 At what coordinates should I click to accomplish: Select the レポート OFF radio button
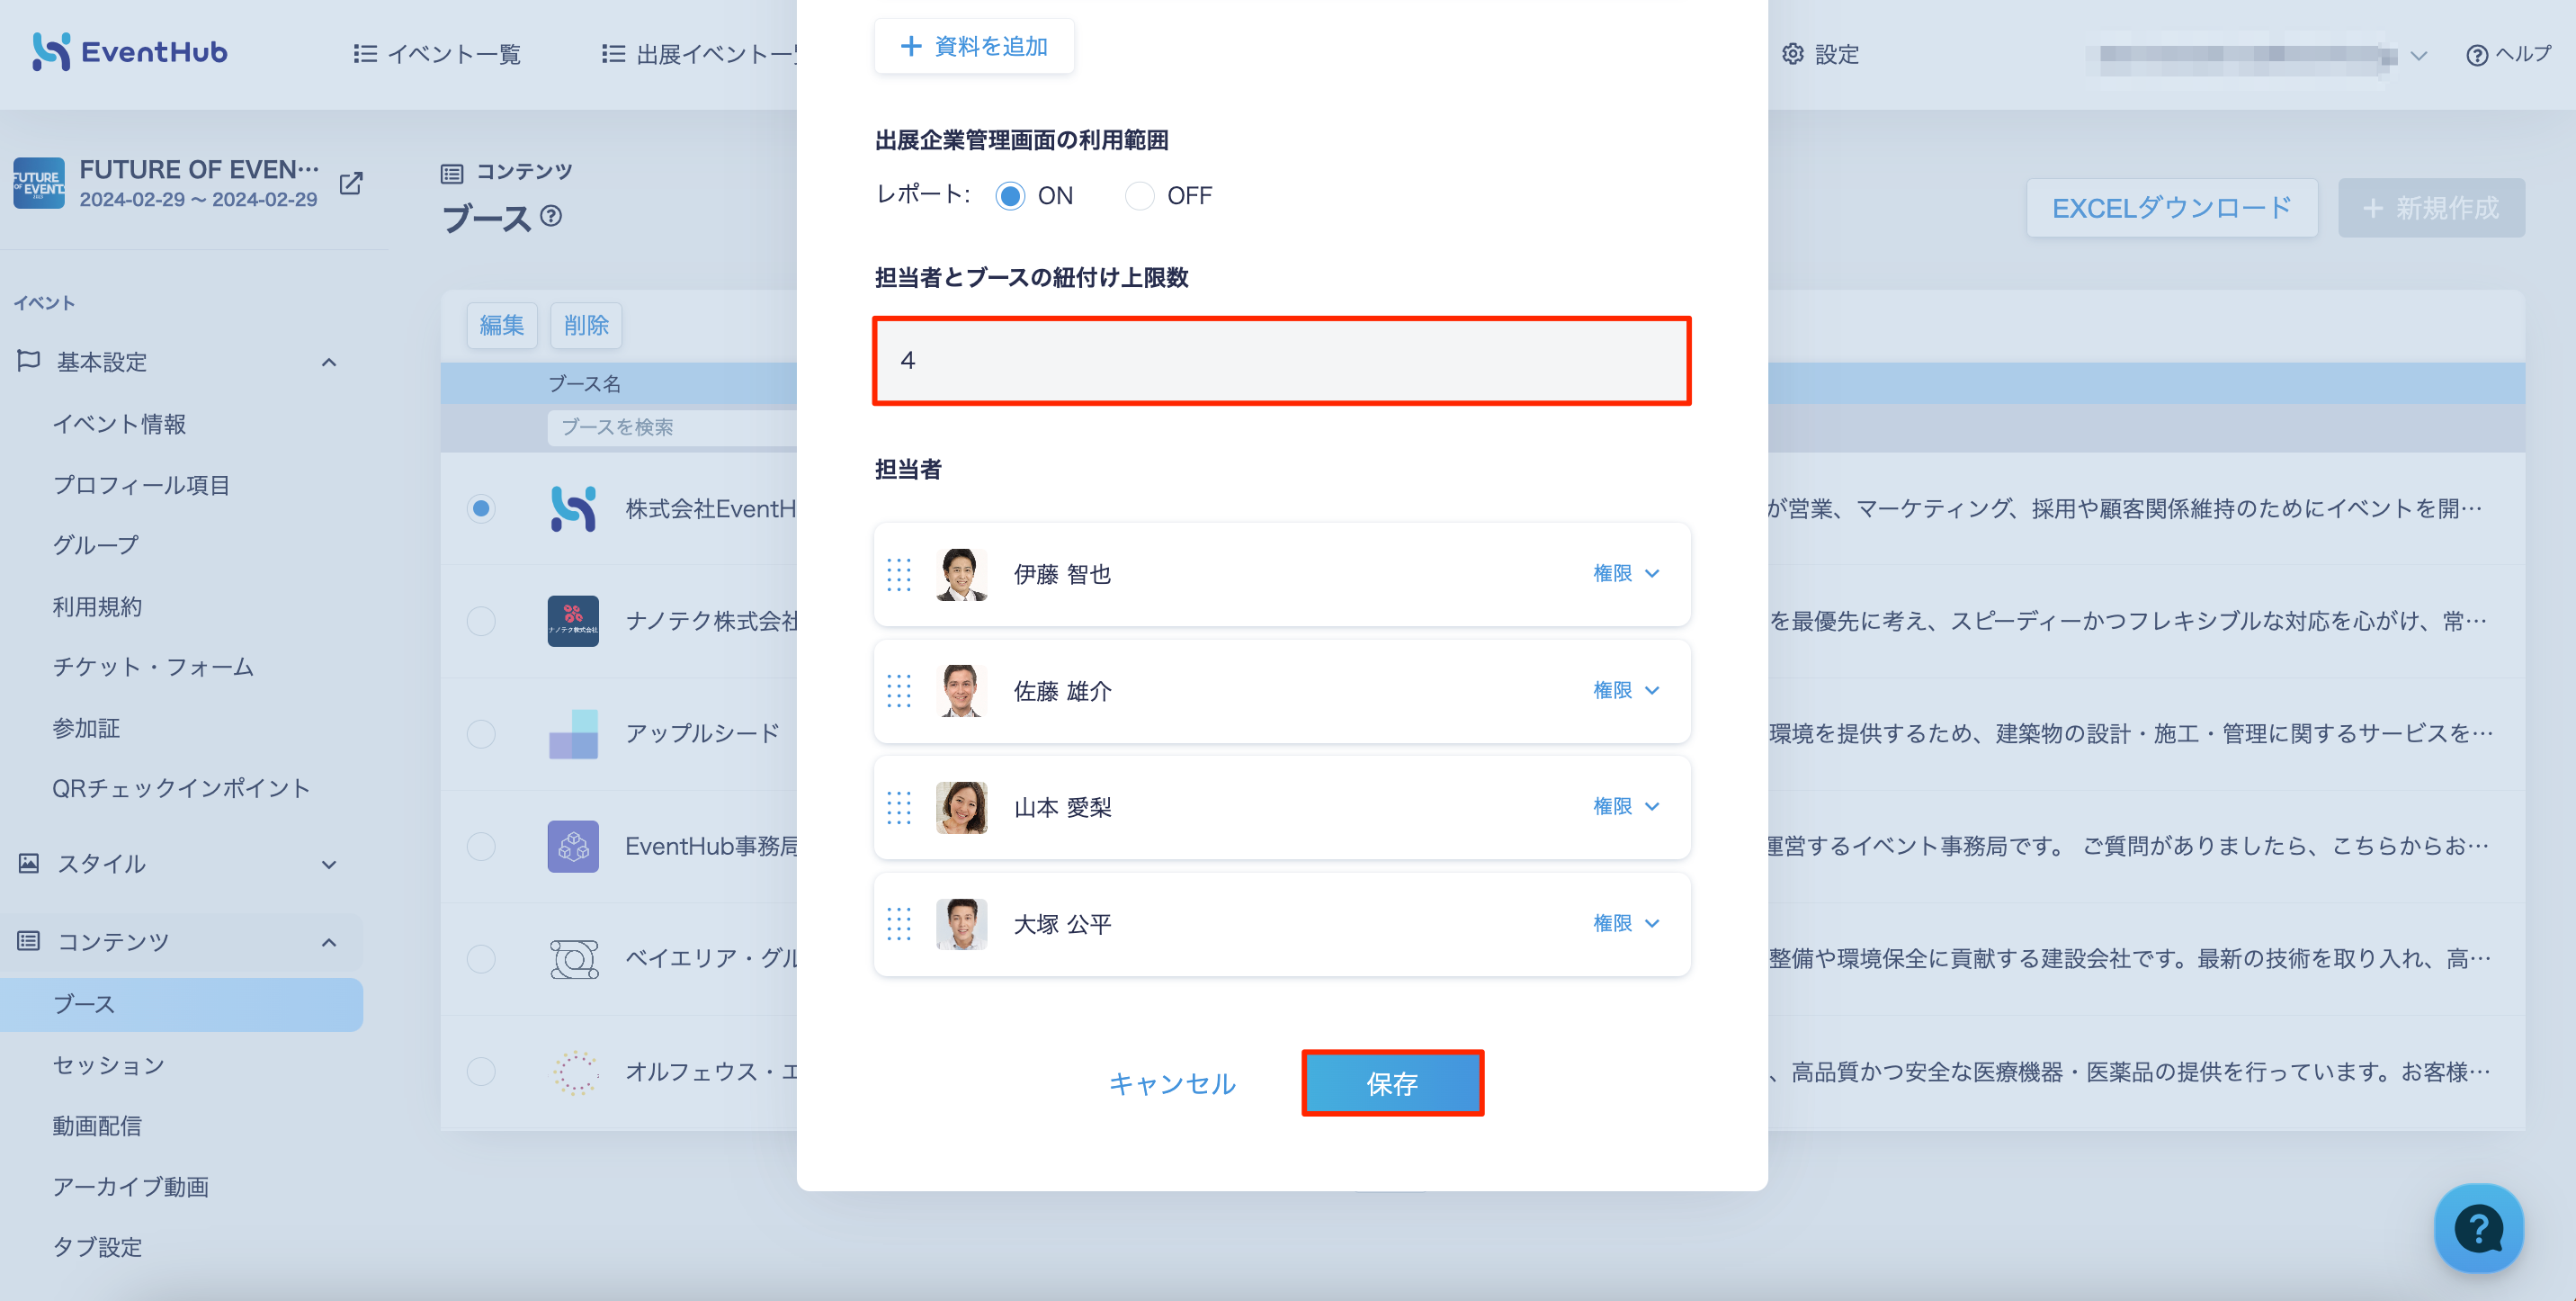(1139, 196)
